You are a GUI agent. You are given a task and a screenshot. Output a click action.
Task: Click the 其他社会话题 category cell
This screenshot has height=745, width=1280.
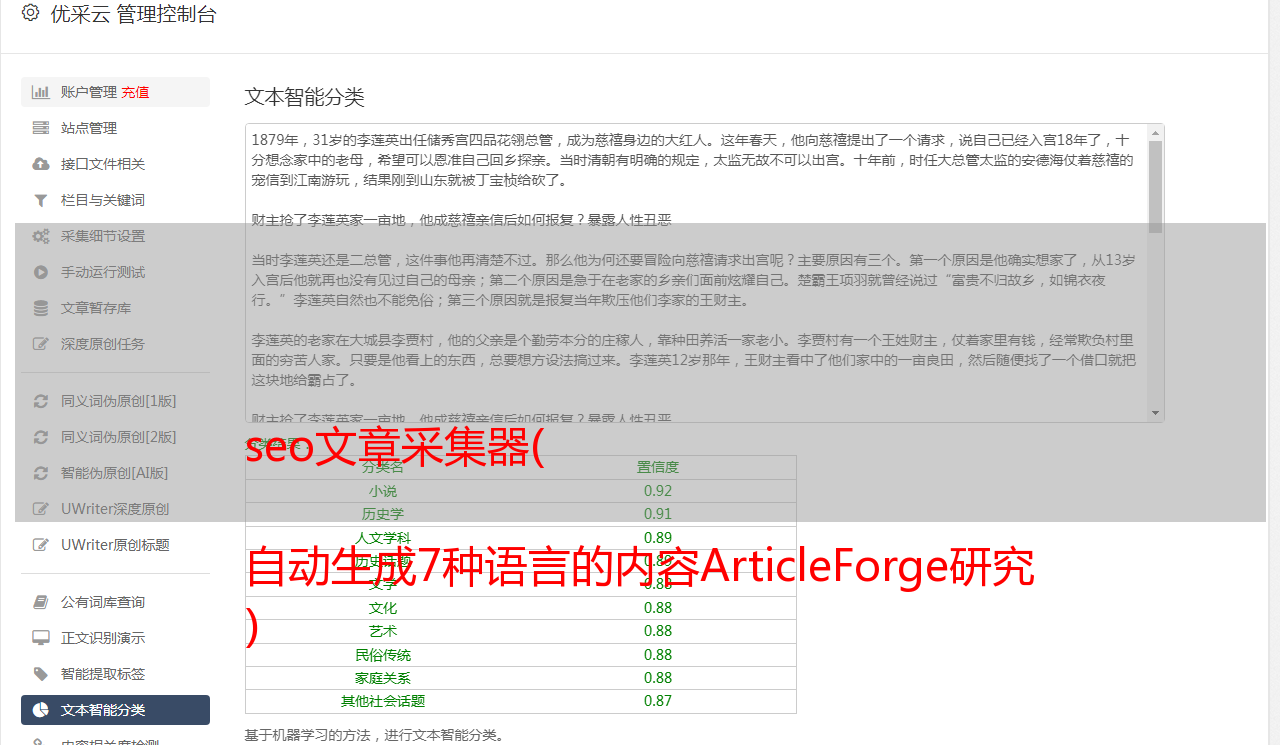point(383,701)
